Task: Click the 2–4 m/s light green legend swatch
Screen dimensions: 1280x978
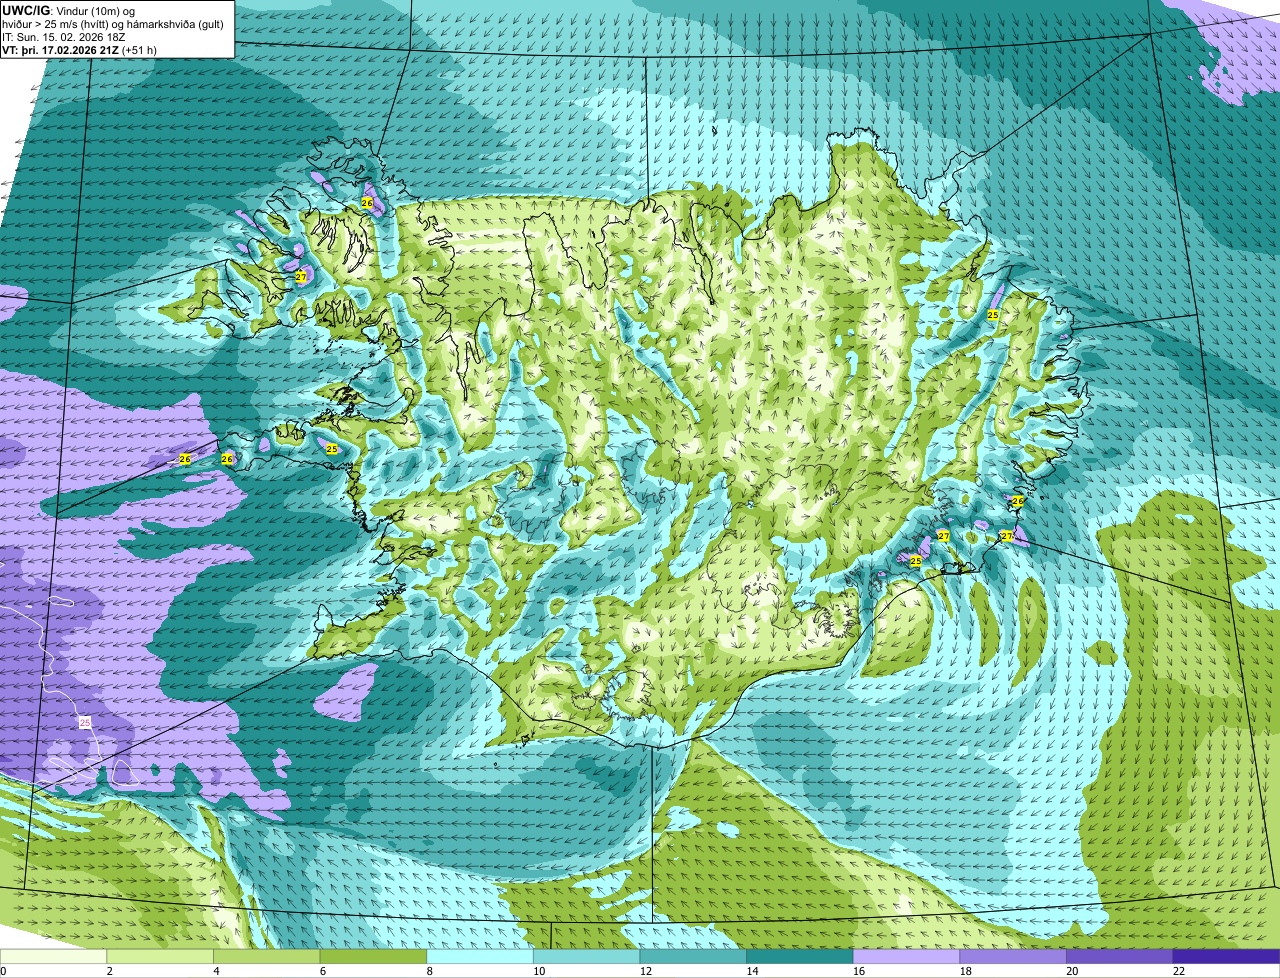Action: tap(160, 956)
